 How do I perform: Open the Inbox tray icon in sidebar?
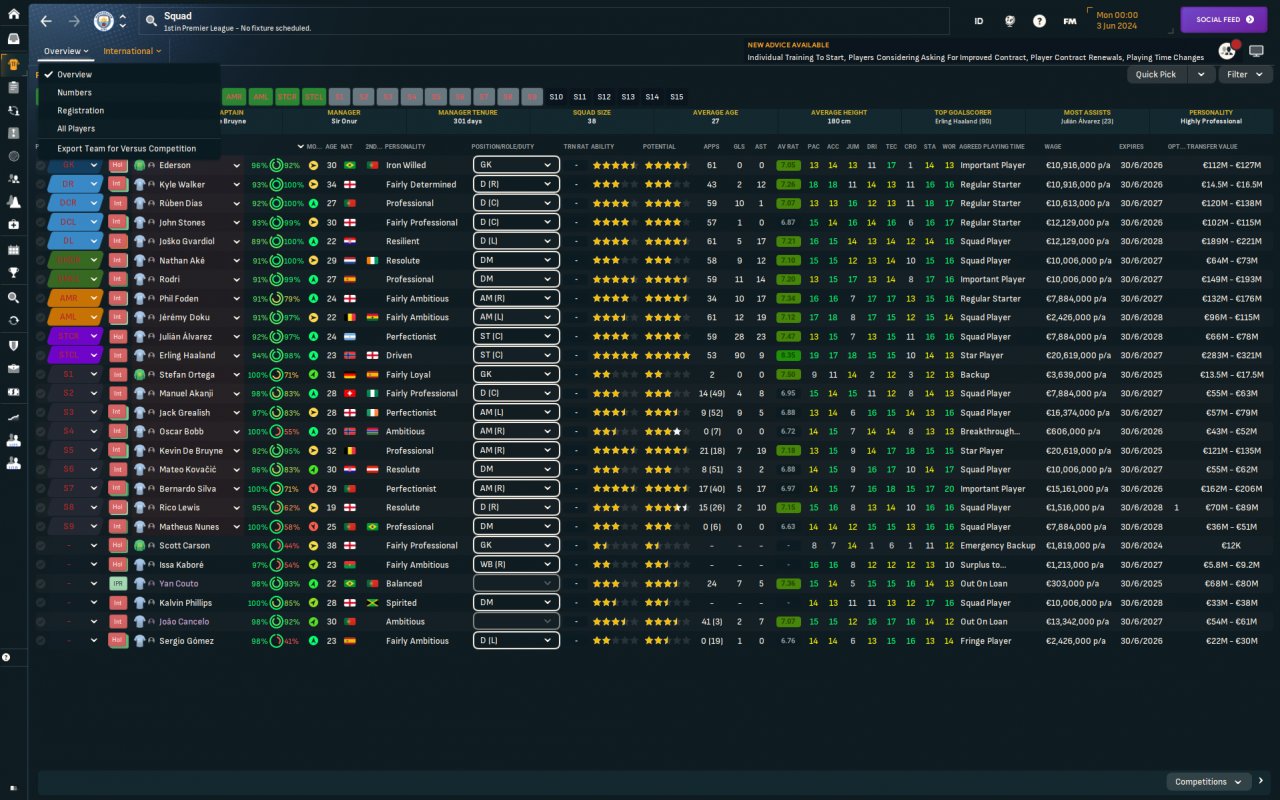[13, 39]
